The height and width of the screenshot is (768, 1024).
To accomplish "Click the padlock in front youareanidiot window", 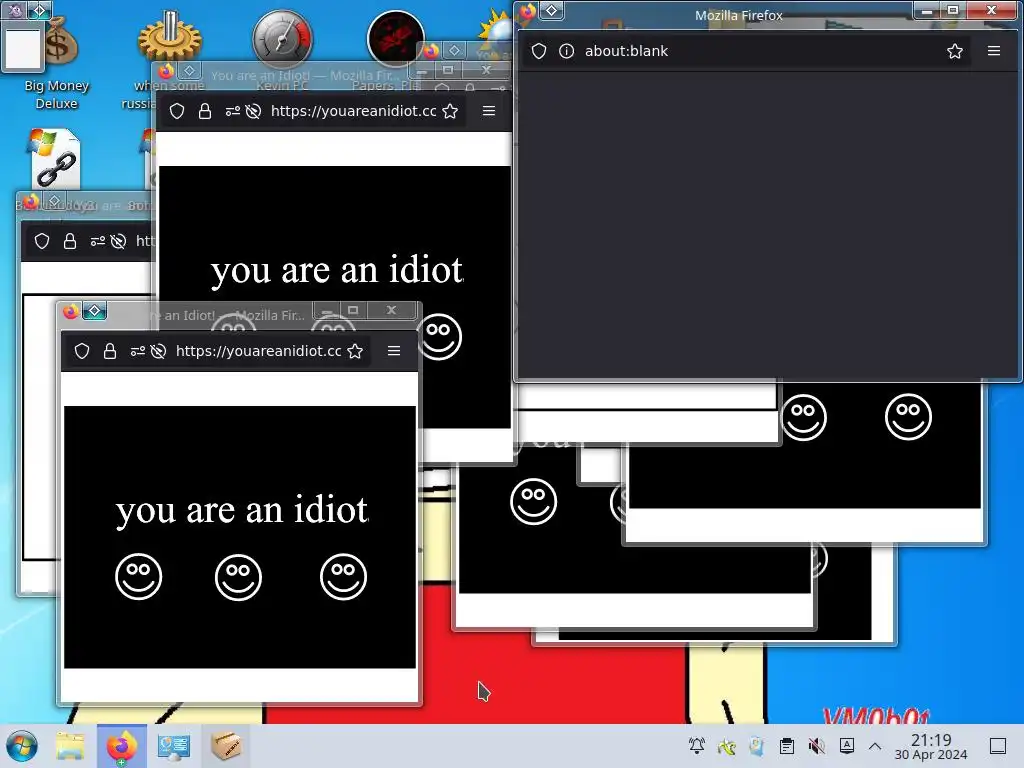I will pos(110,351).
